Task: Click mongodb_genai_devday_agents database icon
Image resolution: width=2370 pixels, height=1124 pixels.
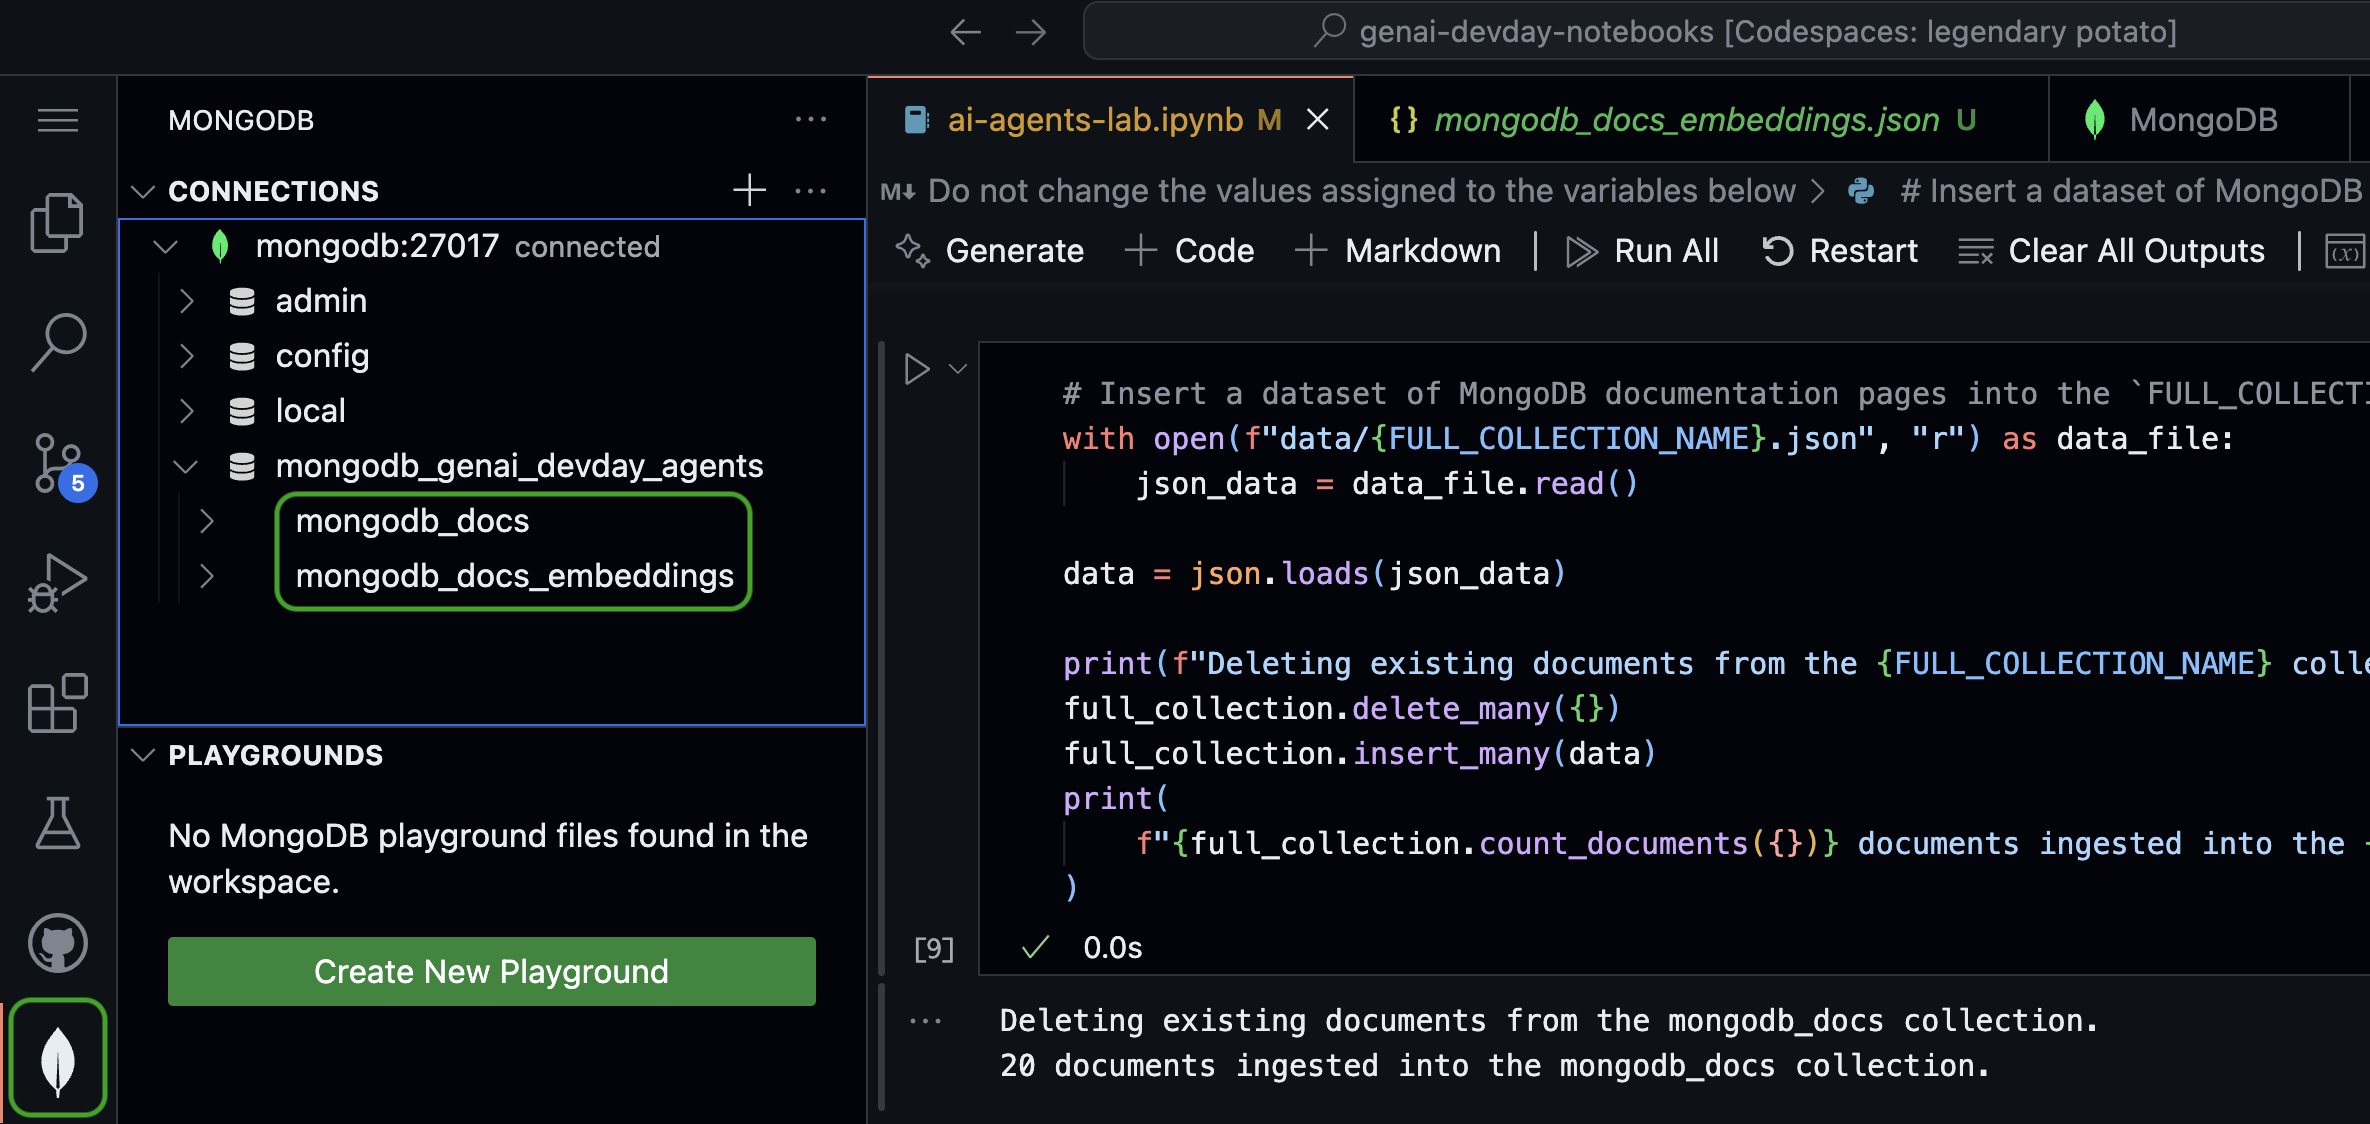Action: (242, 466)
